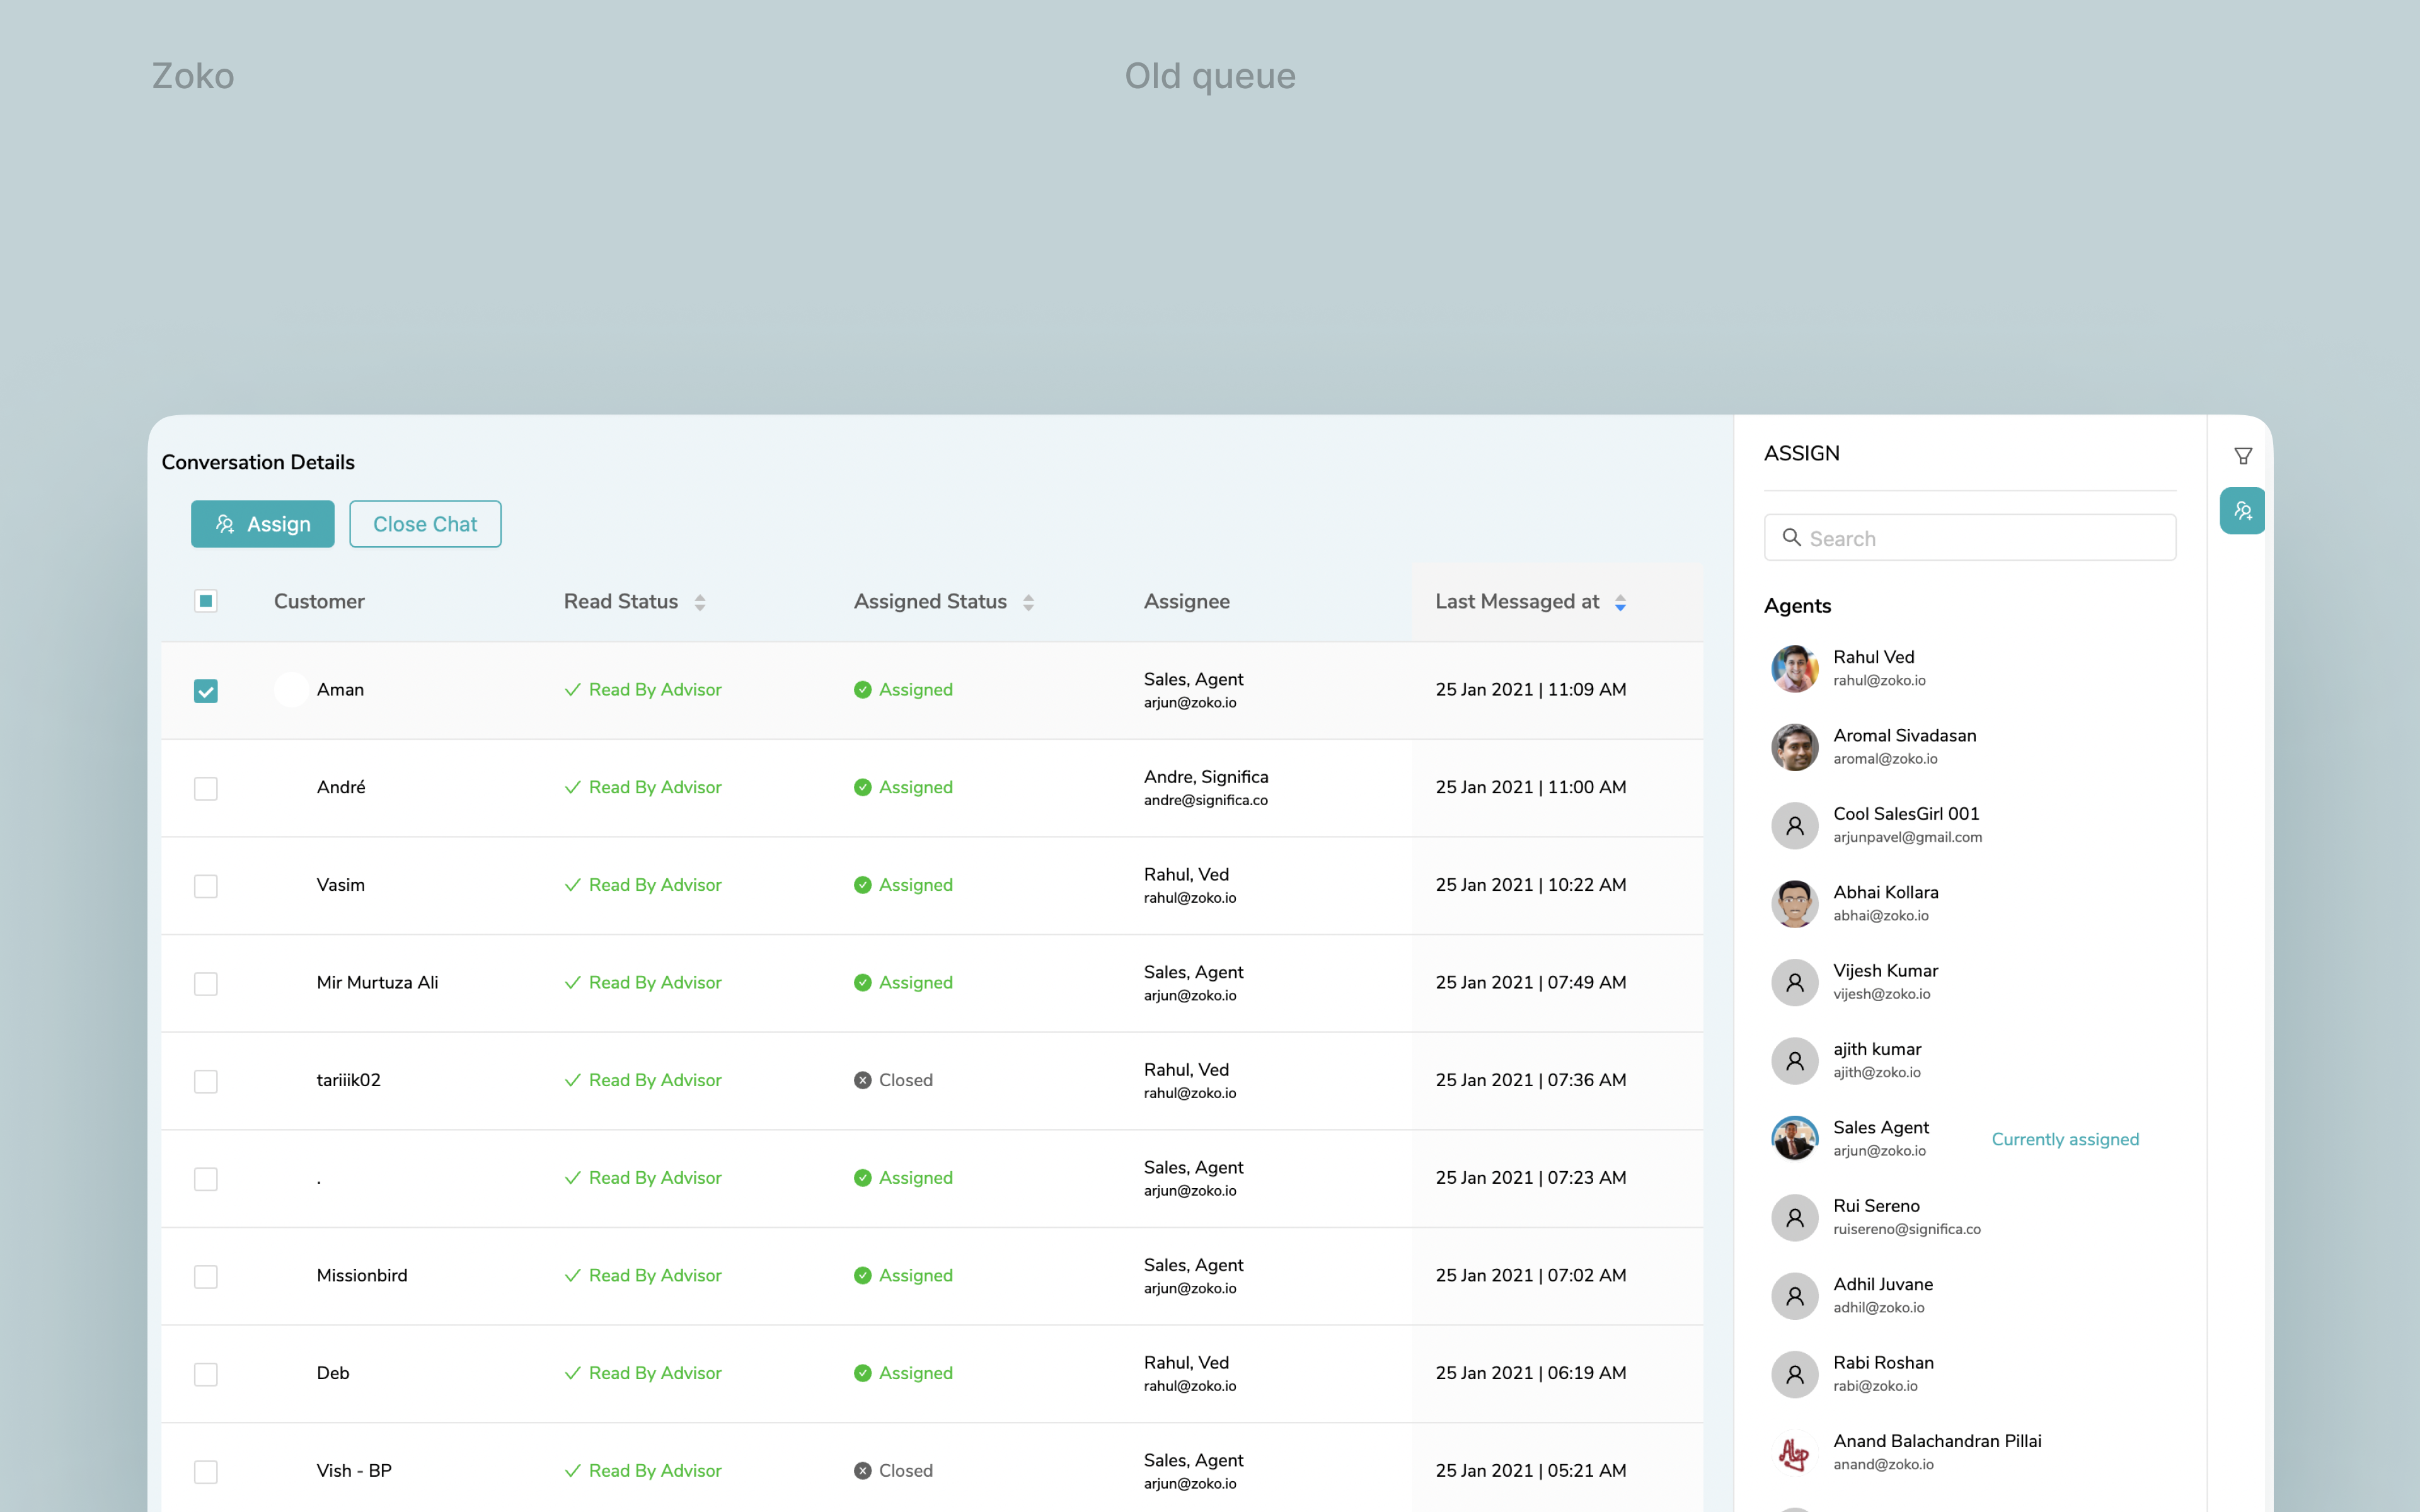Click timestamp 25 Jan 2021 | 05:21 AM

click(1530, 1470)
